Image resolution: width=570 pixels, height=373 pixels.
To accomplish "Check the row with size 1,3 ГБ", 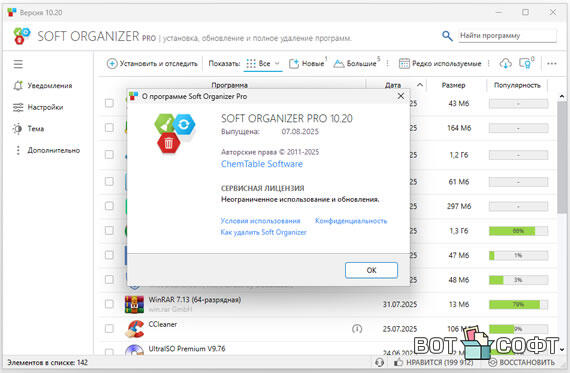I will coord(109,230).
